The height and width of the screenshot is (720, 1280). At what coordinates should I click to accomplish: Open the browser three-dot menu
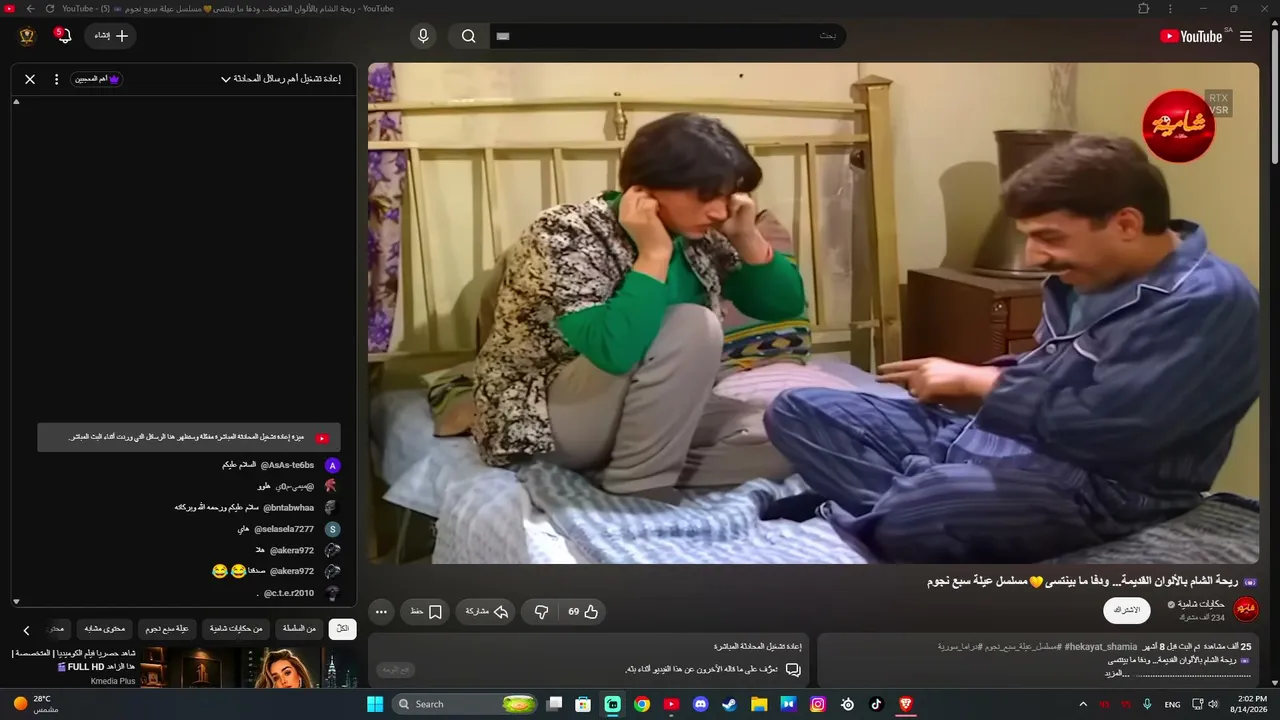pos(1171,9)
